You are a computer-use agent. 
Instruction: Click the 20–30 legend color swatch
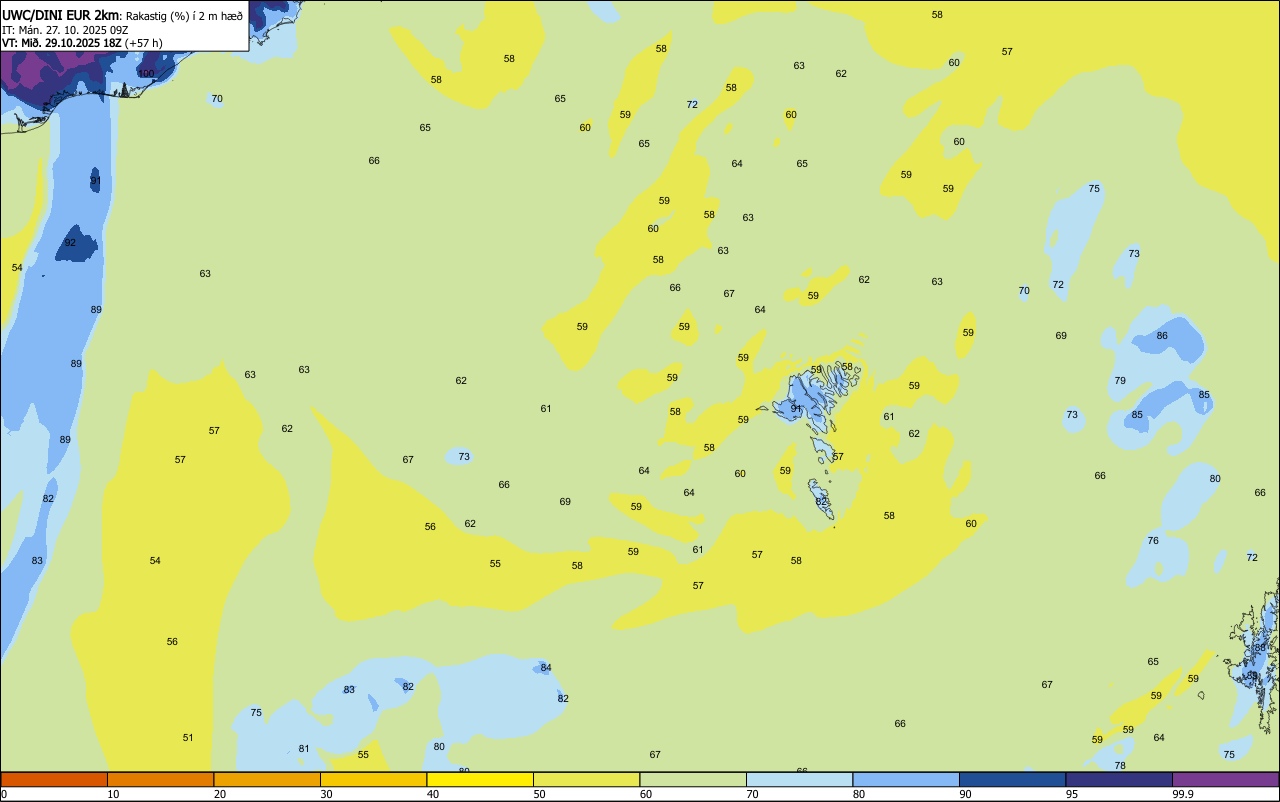point(267,779)
